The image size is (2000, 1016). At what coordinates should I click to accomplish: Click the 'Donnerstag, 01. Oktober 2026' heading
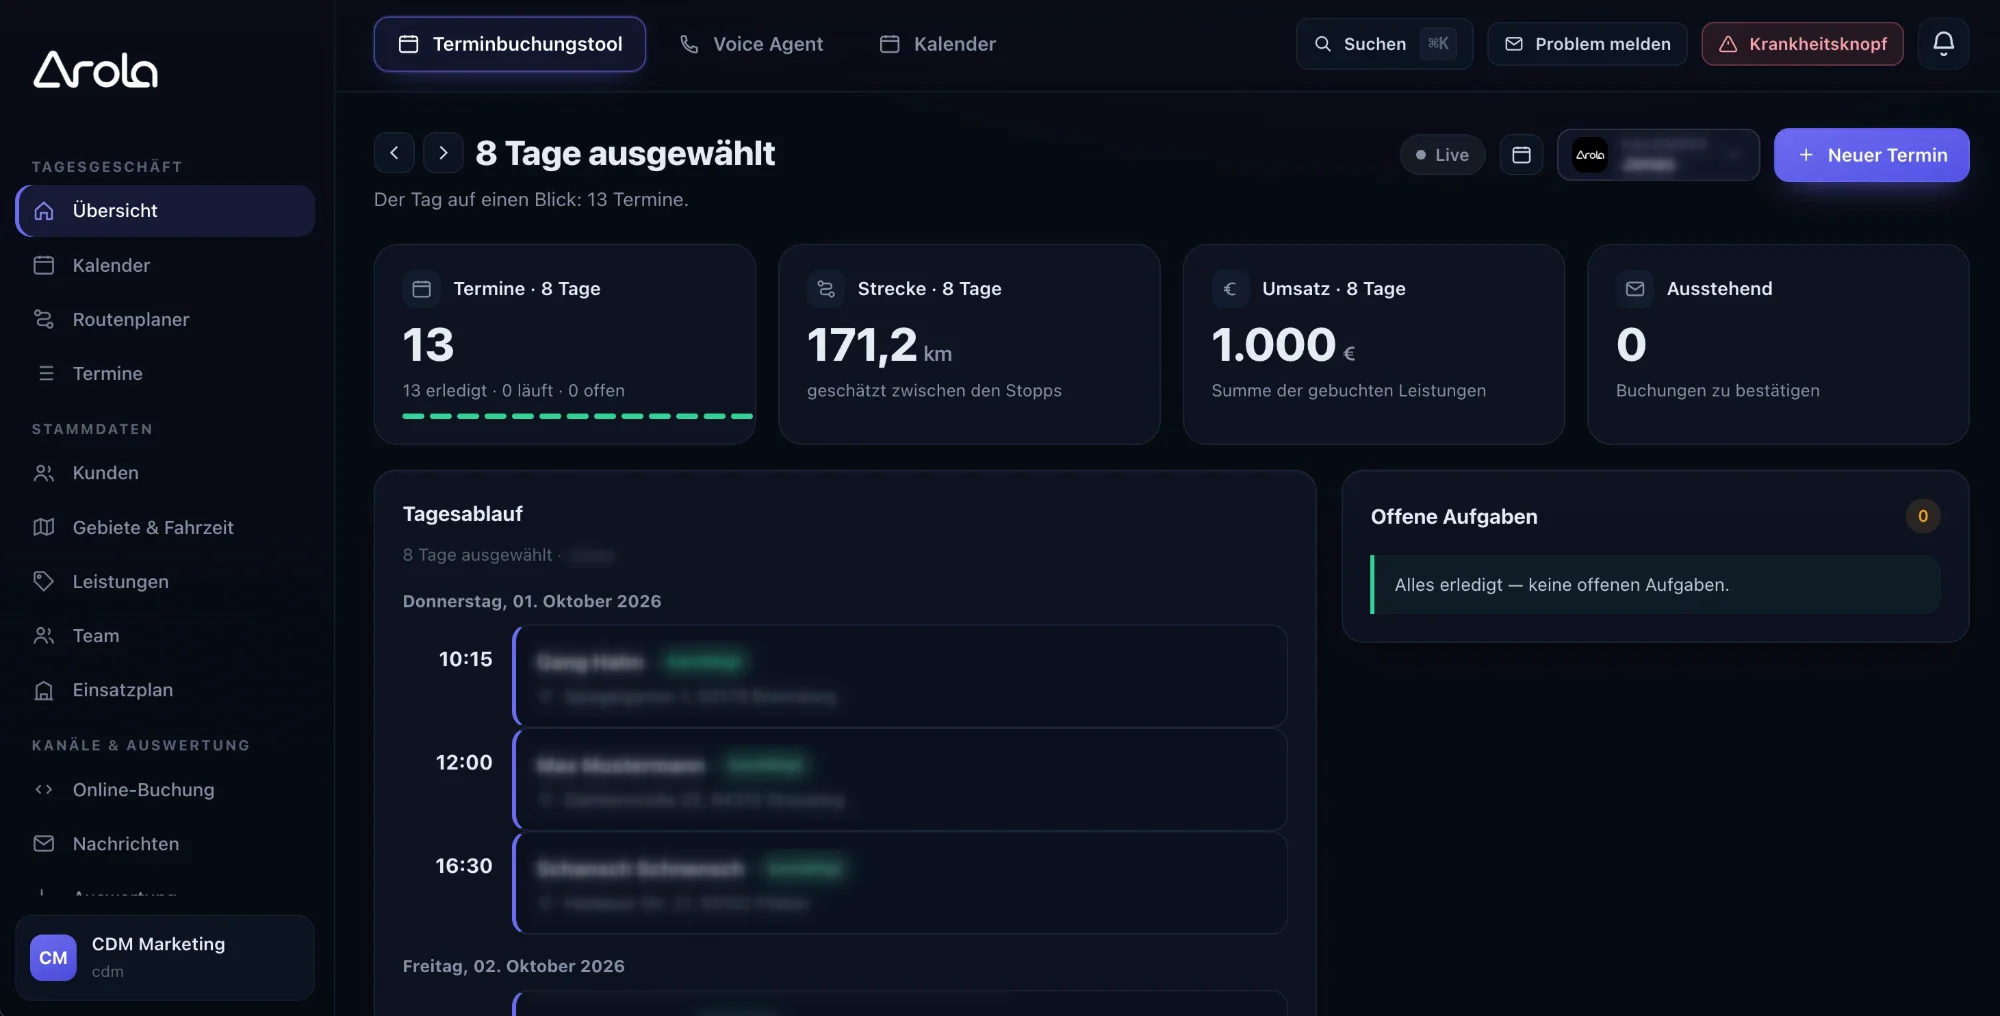click(532, 601)
